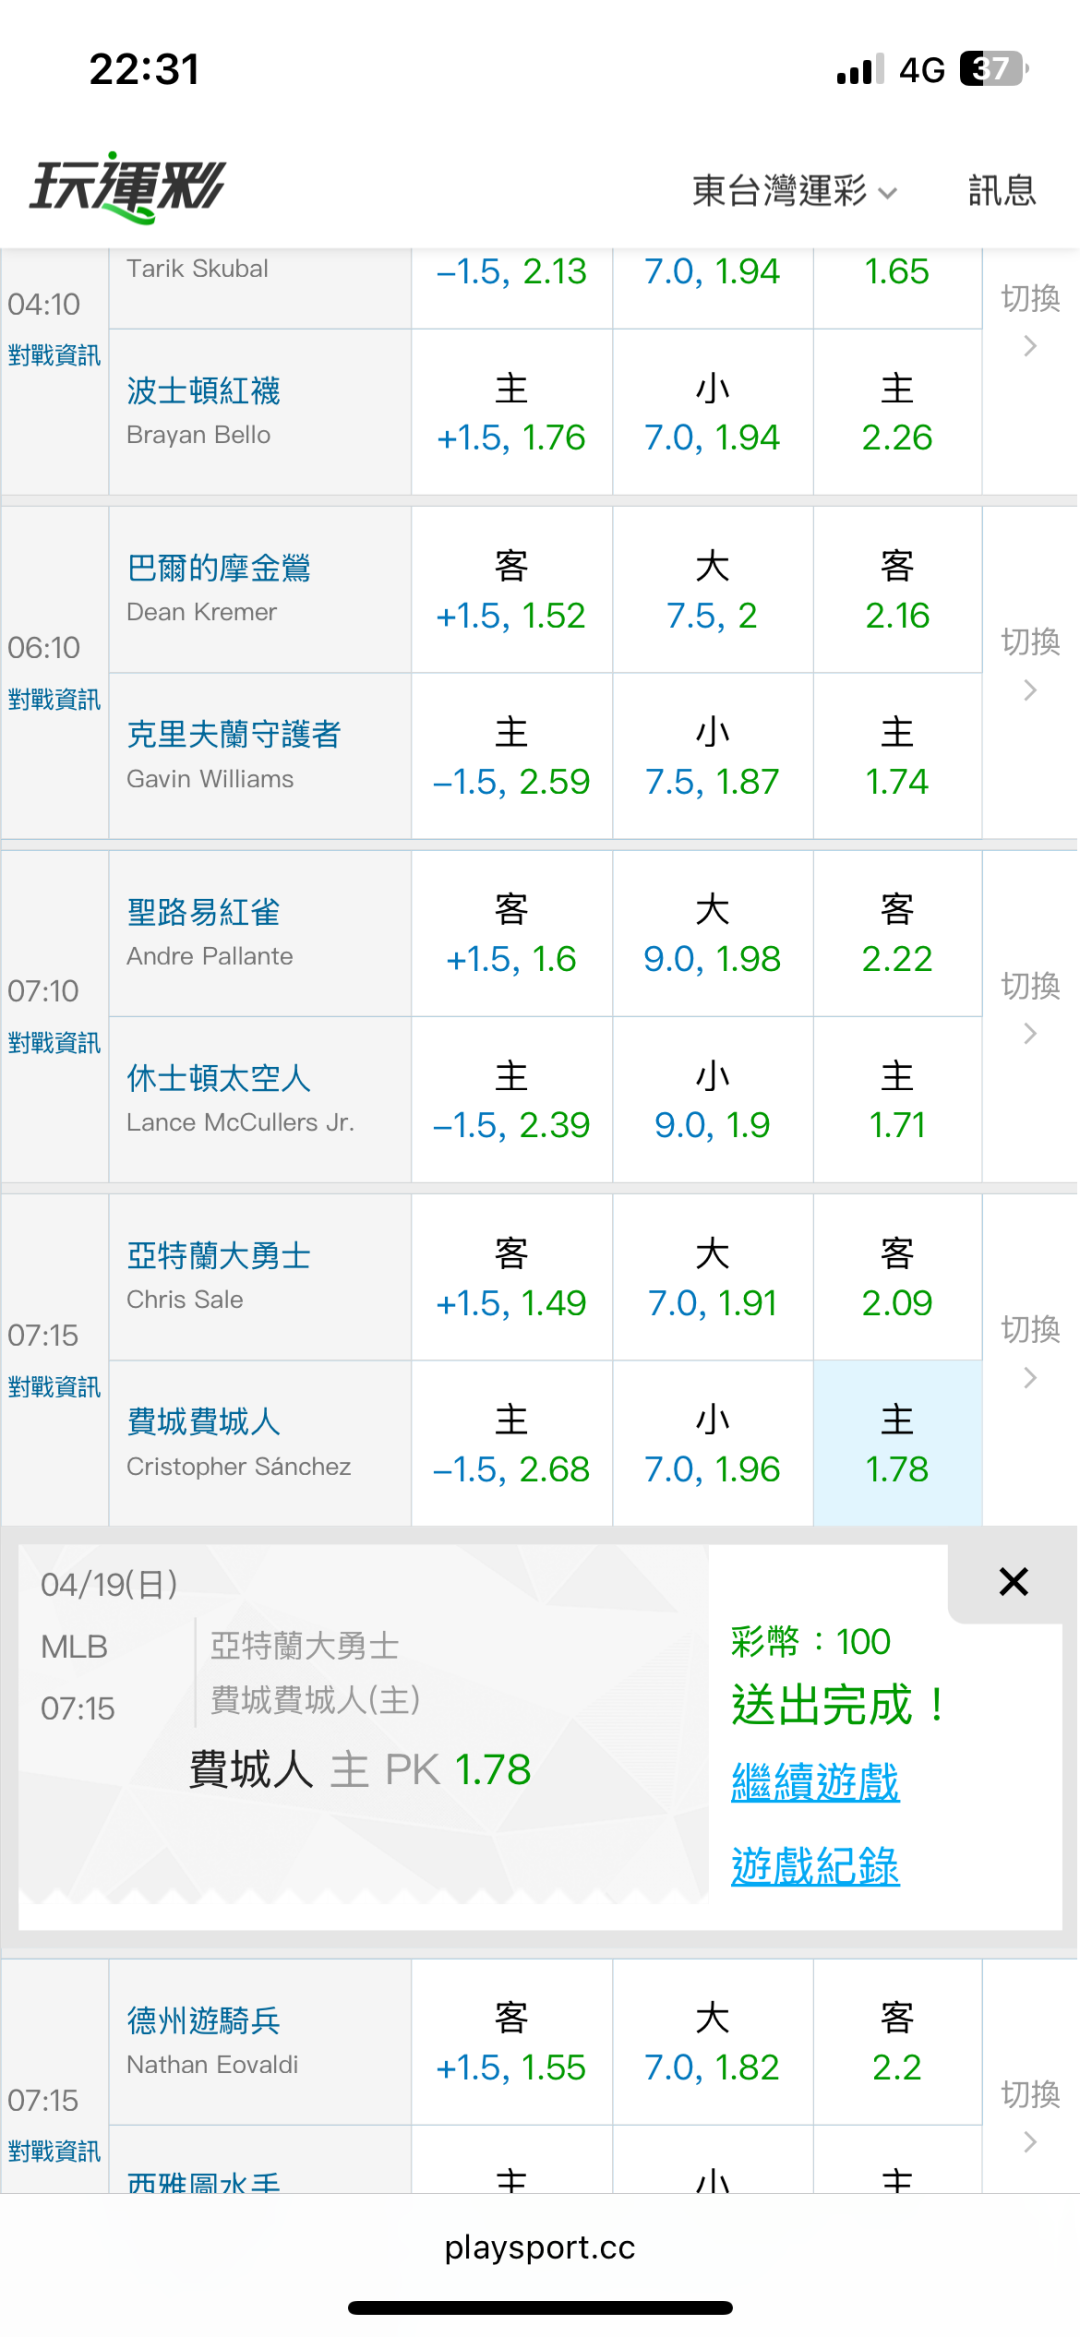Open 對戰資訊 for the 07:10 game

pyautogui.click(x=54, y=1043)
